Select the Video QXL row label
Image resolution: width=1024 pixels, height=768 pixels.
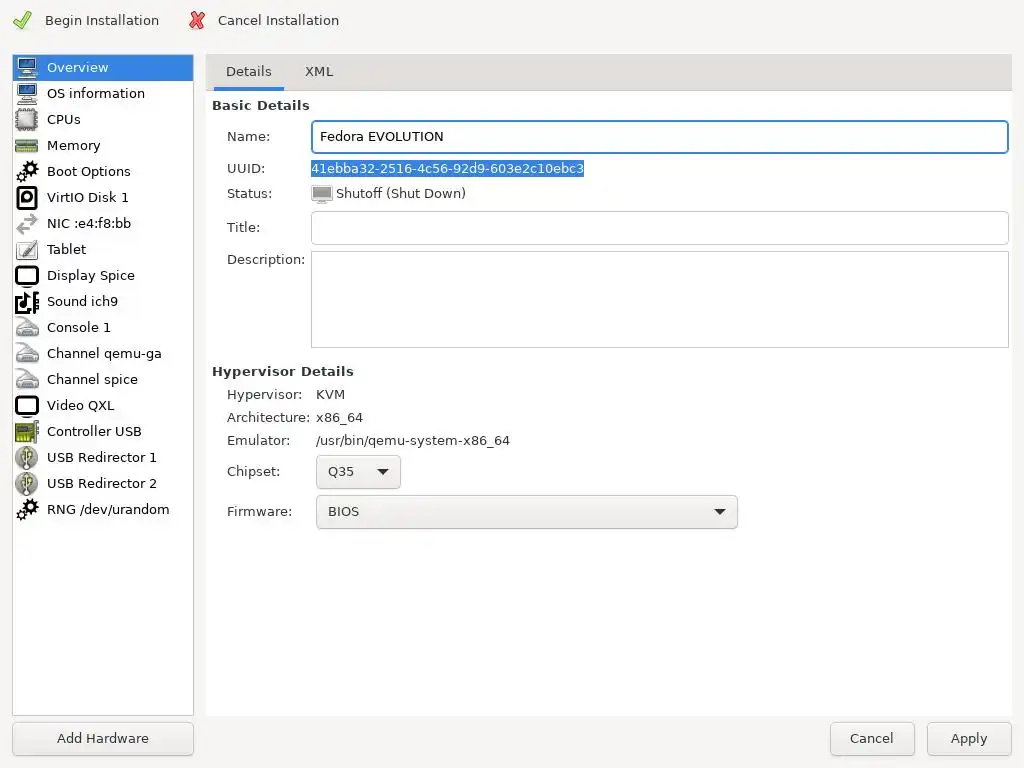pyautogui.click(x=80, y=406)
